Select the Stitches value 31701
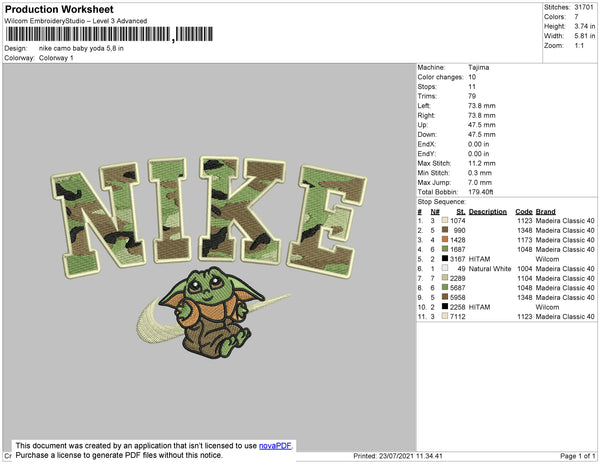Screen dimensions: 600x464 pyautogui.click(x=584, y=7)
